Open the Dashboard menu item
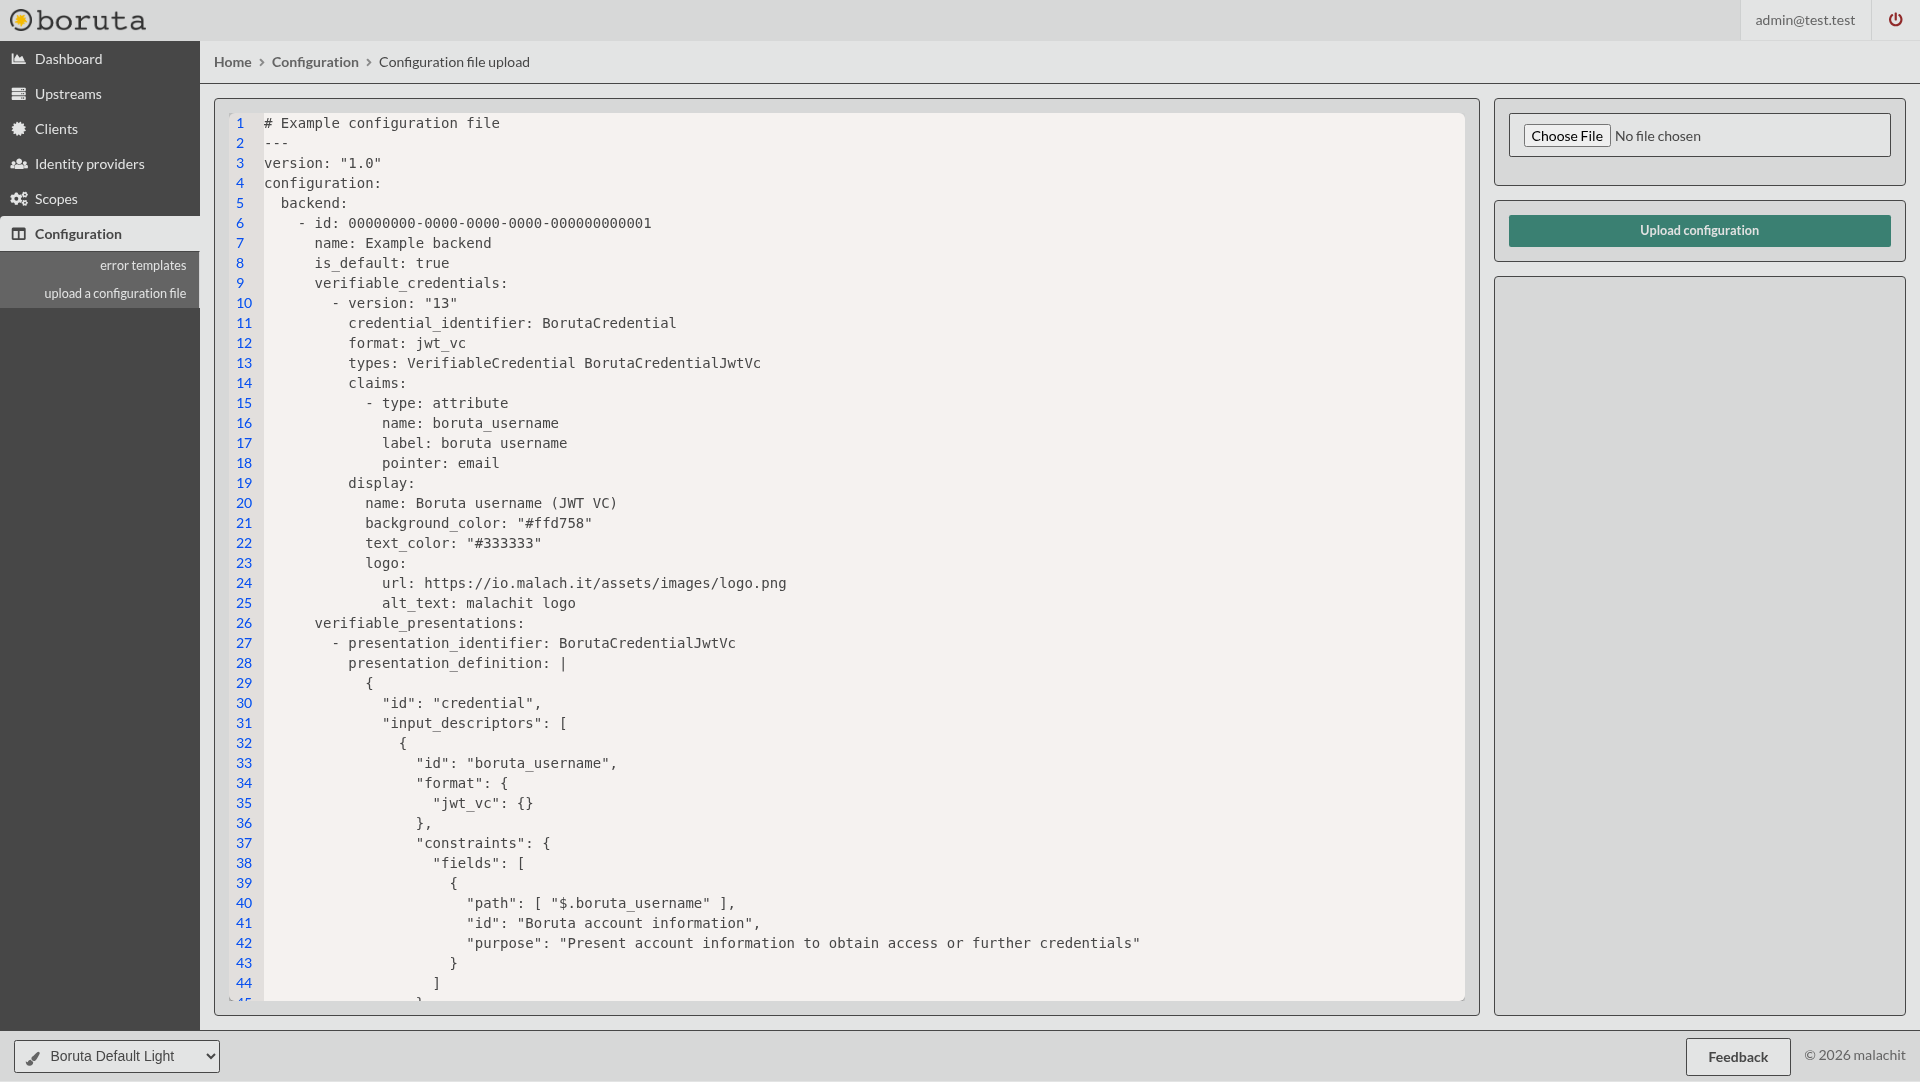This screenshot has height=1082, width=1920. 100,59
